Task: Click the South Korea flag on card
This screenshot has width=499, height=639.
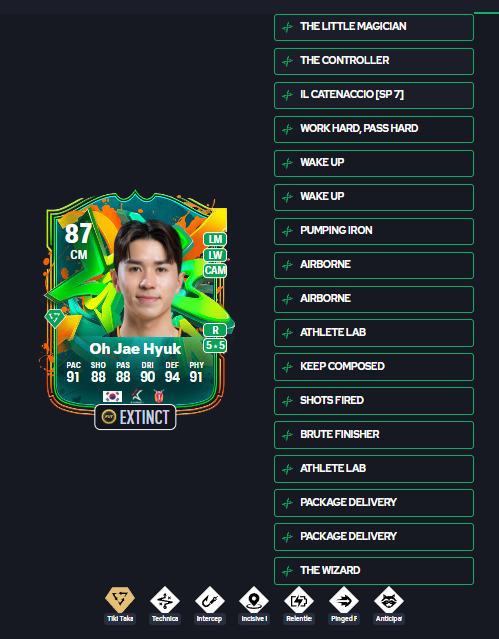Action: point(112,396)
